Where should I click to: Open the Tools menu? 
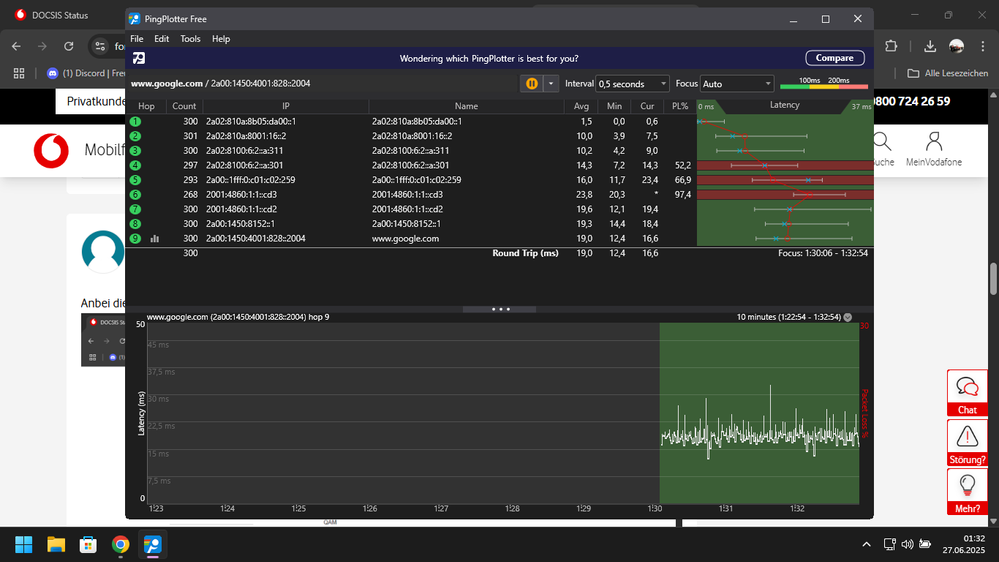190,39
